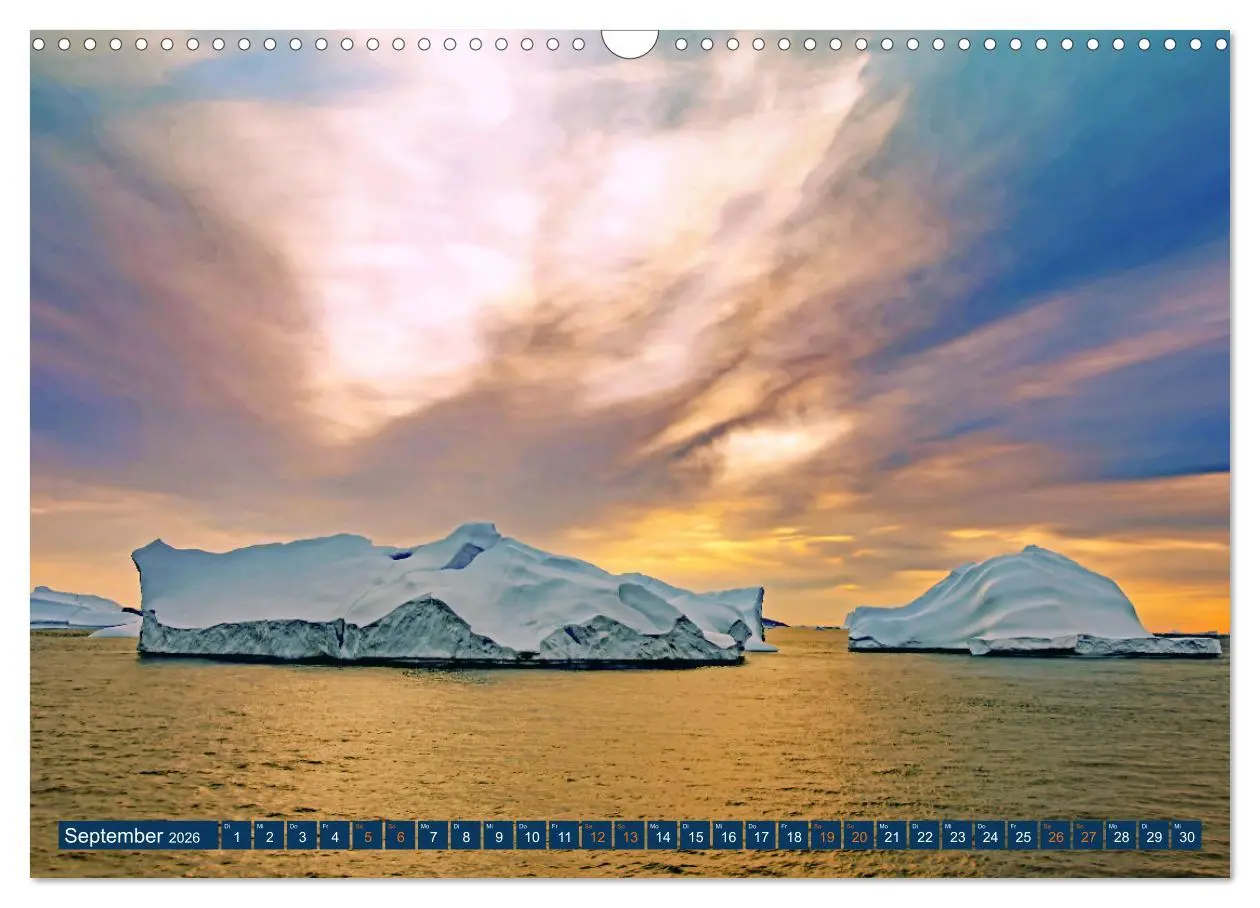1260x908 pixels.
Task: Select day 16 in the calendar strip
Action: click(728, 836)
